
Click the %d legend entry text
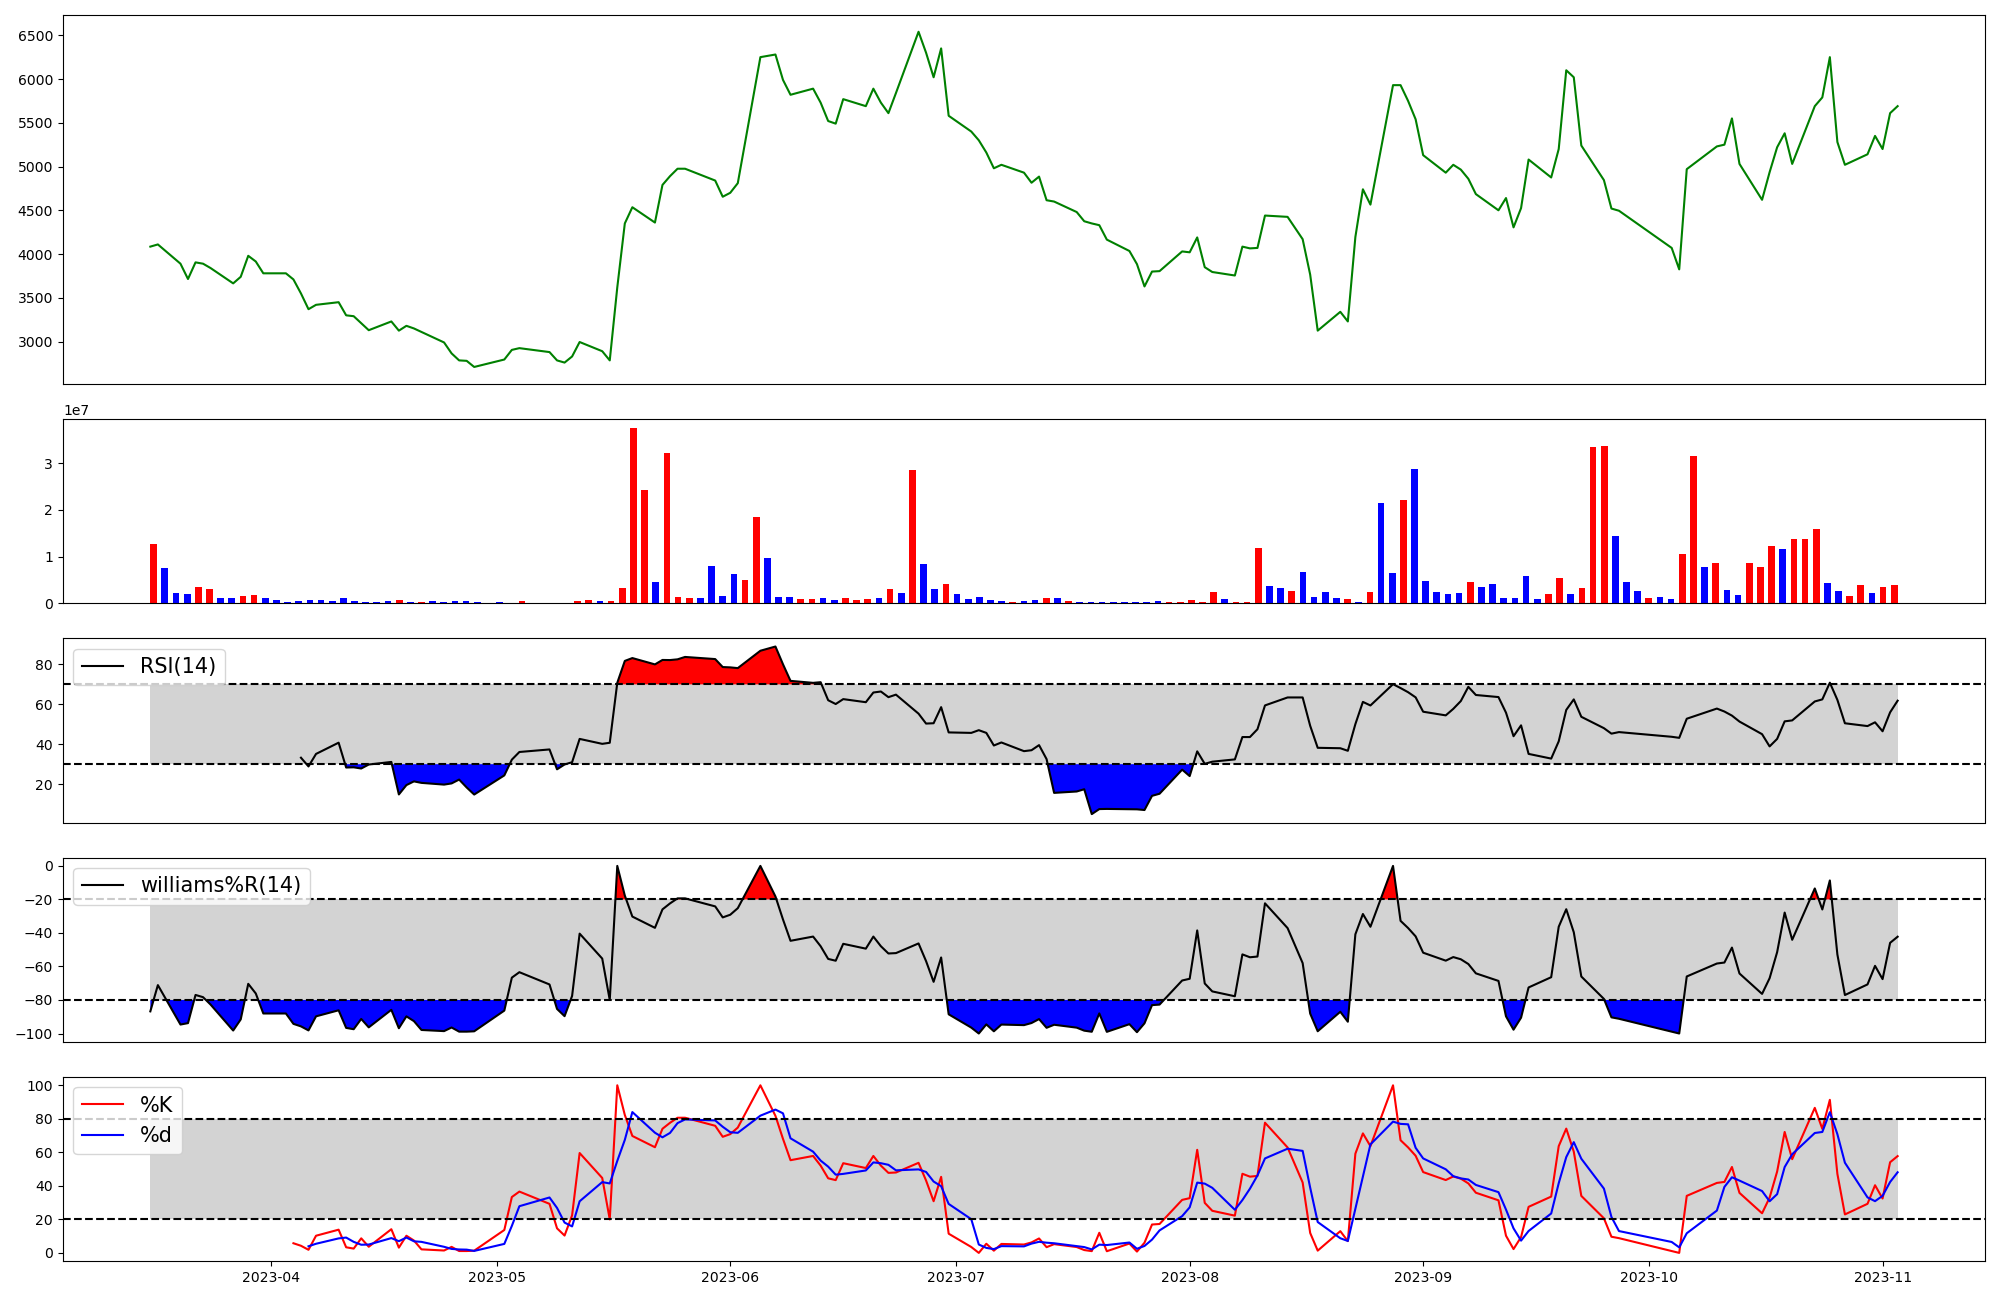coord(156,1135)
